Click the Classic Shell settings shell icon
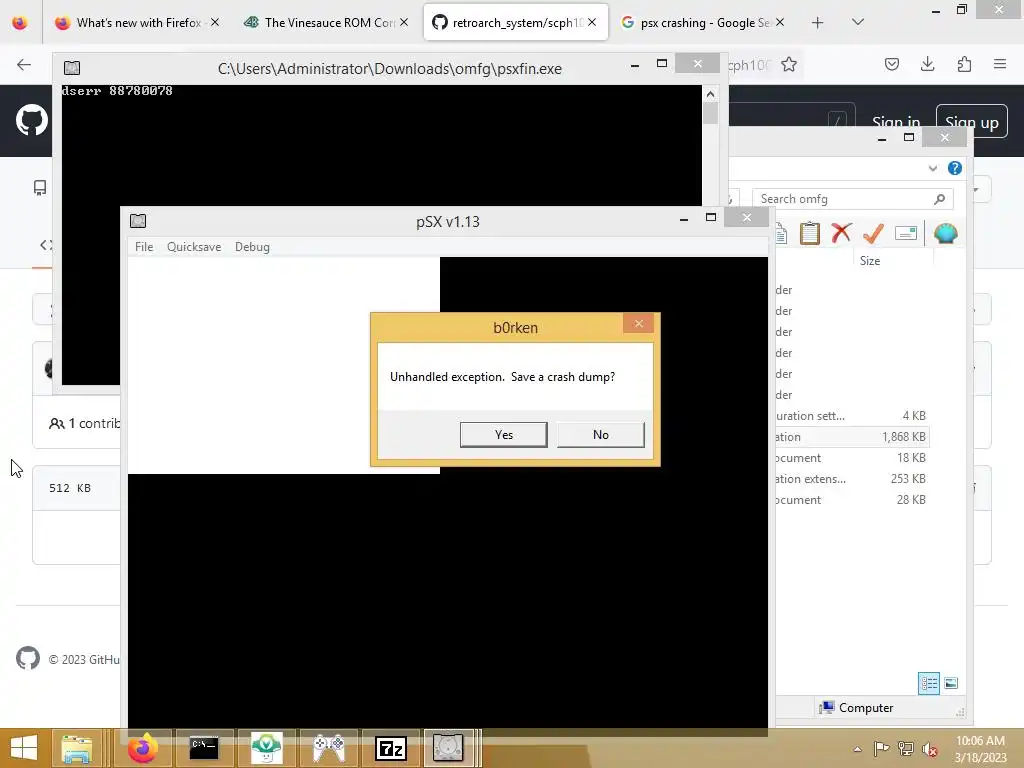The height and width of the screenshot is (768, 1024). point(946,233)
